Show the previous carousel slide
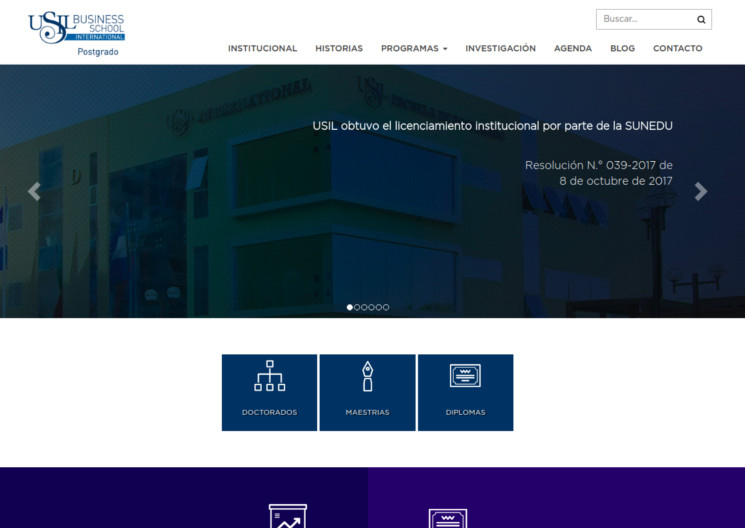The width and height of the screenshot is (745, 528). [34, 192]
